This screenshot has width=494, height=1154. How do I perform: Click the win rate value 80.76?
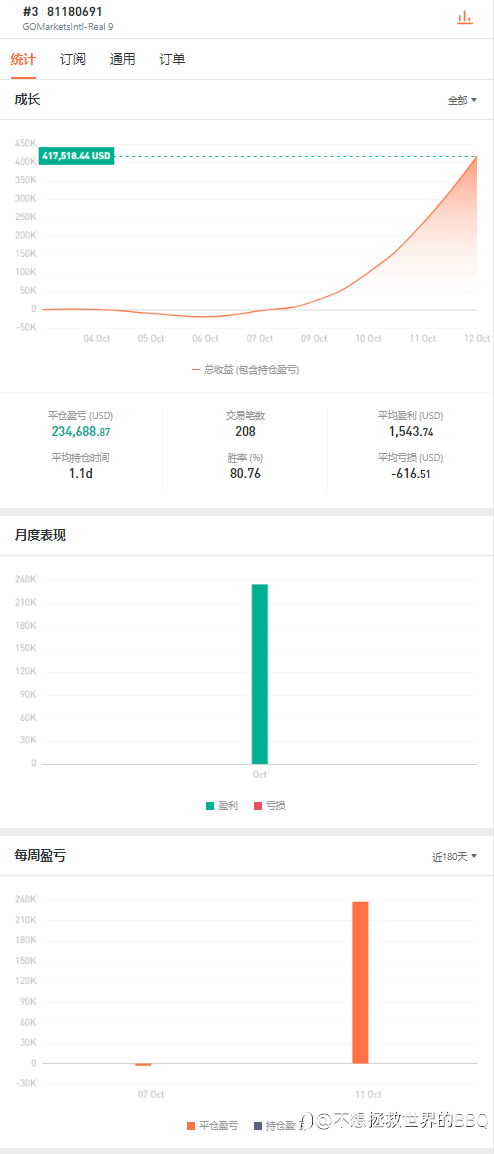click(x=245, y=473)
